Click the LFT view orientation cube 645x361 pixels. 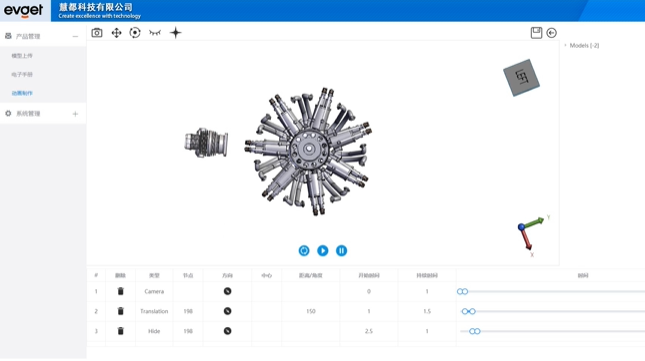(521, 77)
